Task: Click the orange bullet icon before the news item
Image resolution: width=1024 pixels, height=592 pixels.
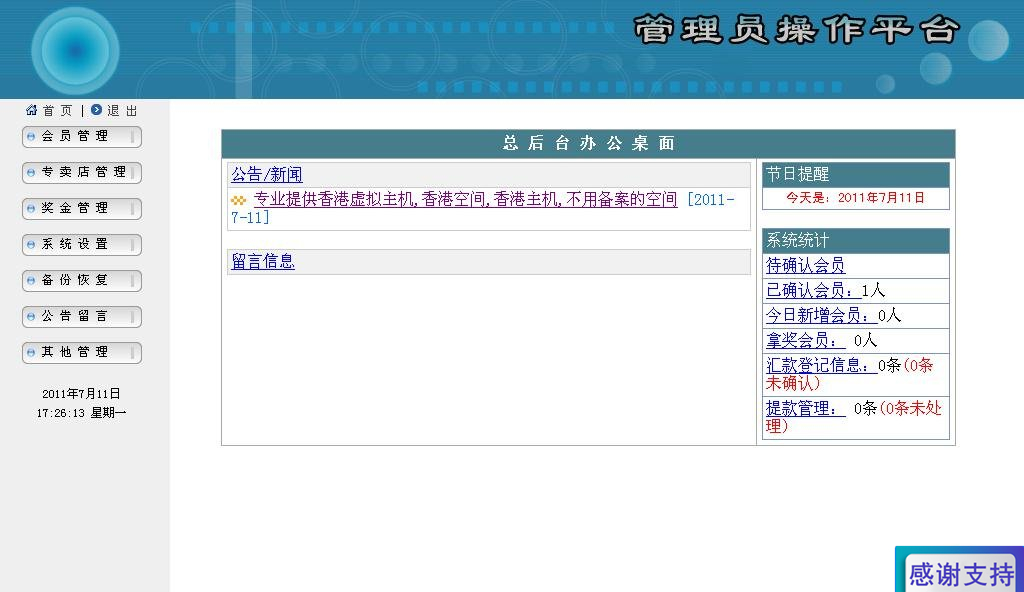Action: click(238, 200)
